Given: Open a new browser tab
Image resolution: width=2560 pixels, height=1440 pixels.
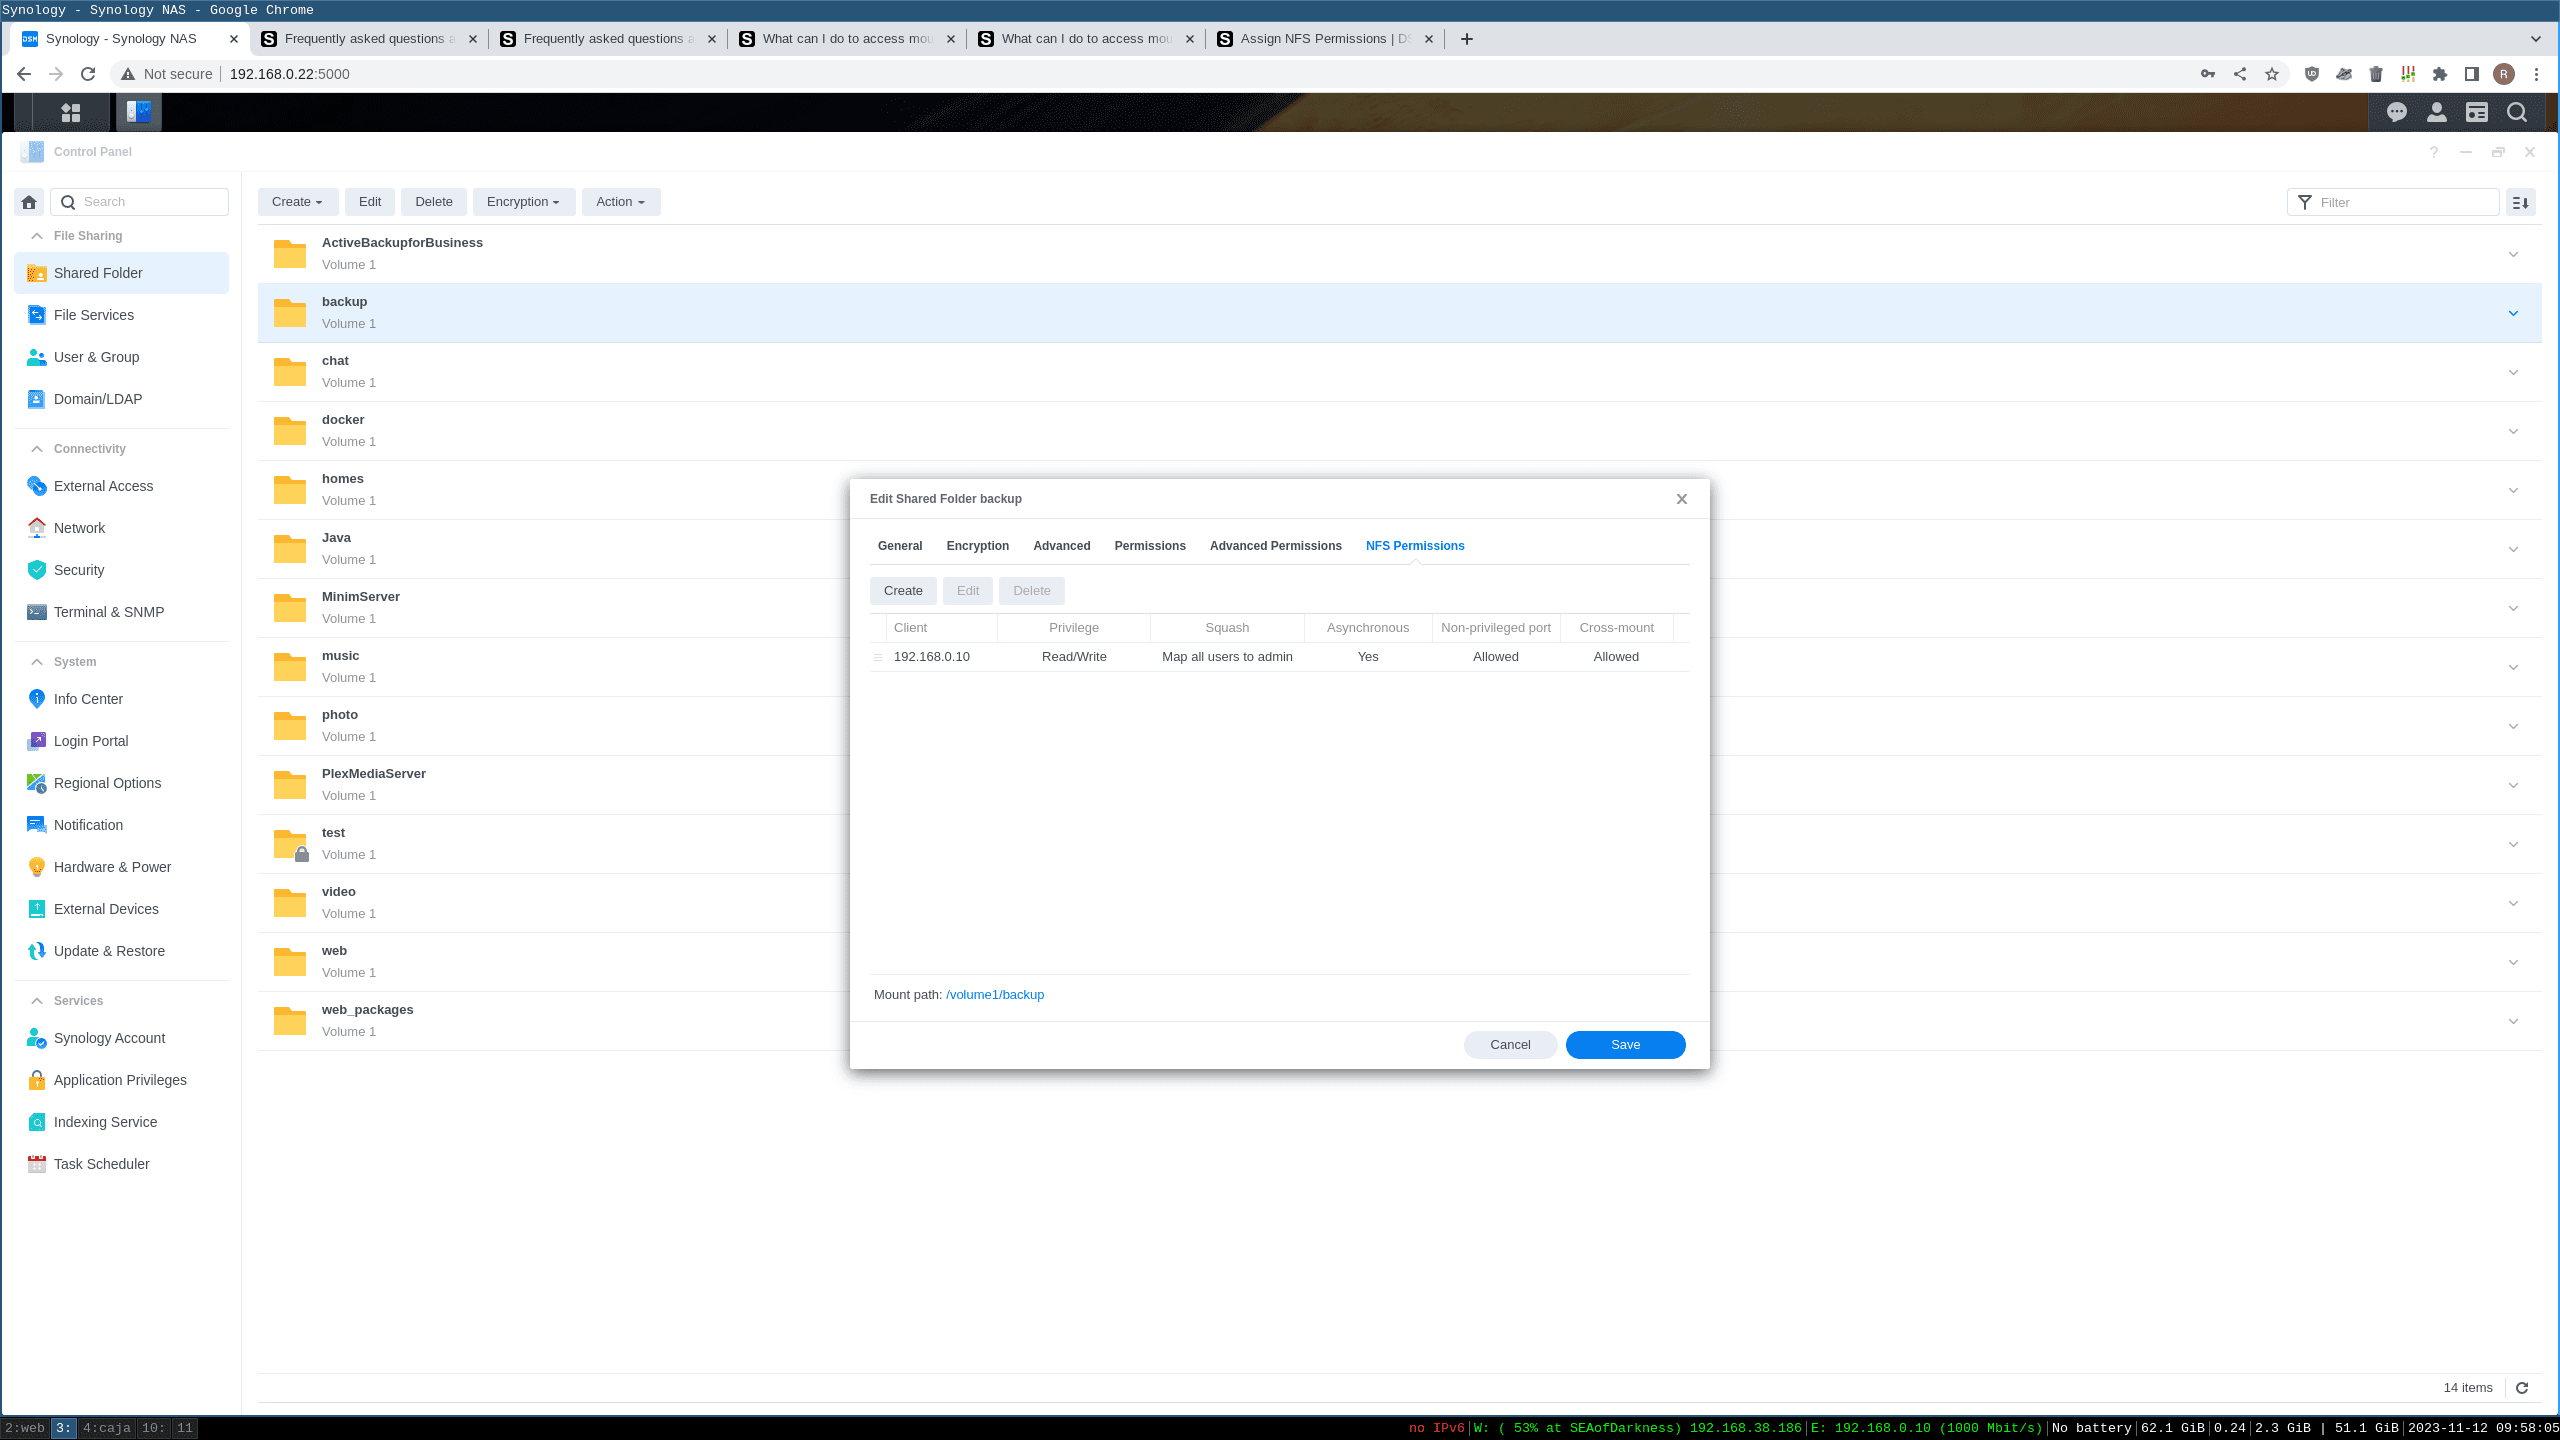Looking at the screenshot, I should pyautogui.click(x=1467, y=39).
